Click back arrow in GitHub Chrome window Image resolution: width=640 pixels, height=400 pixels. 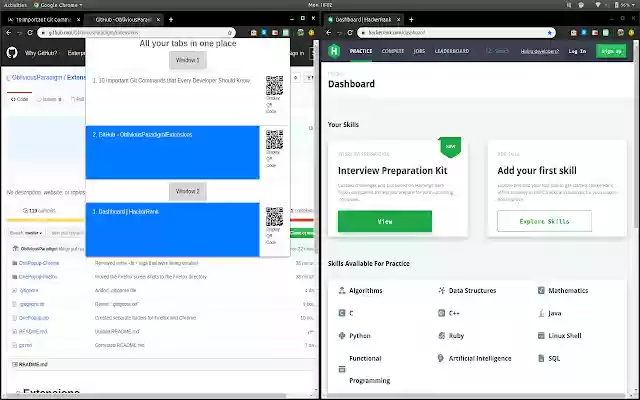coord(9,32)
